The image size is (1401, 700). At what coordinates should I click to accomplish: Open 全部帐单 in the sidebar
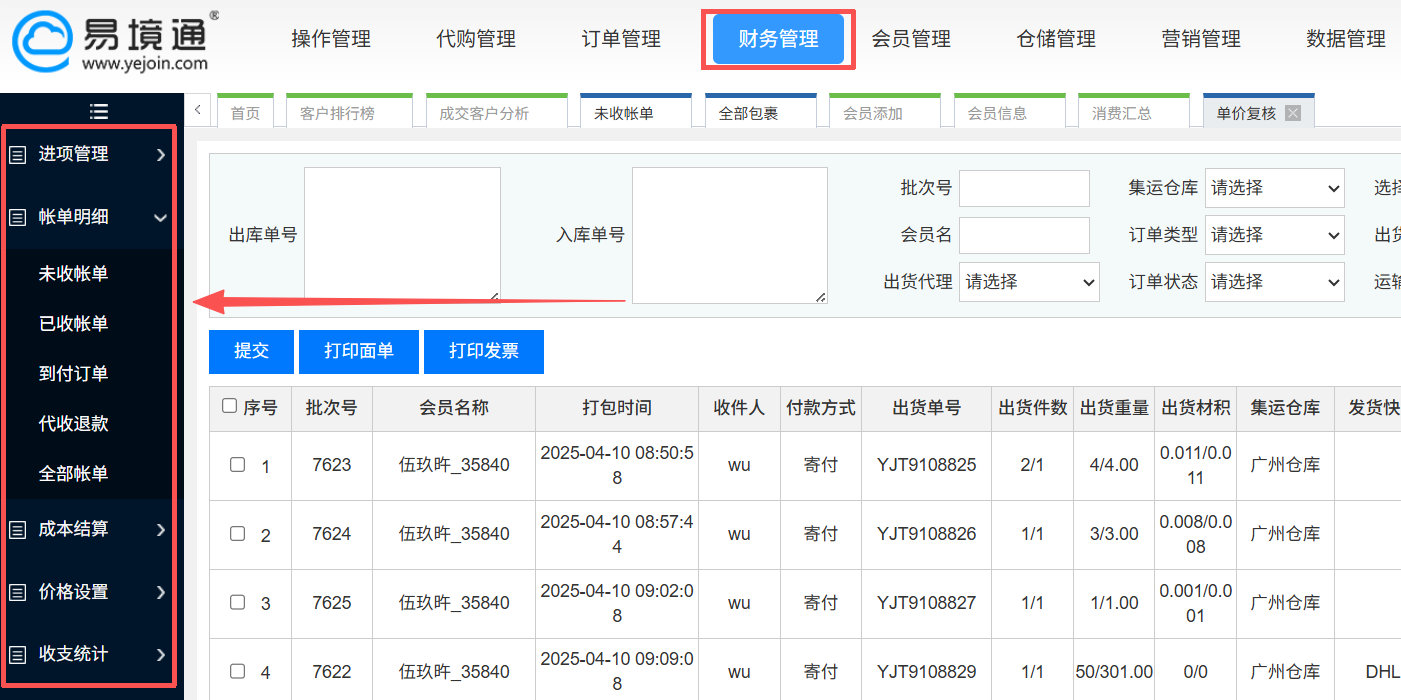click(73, 474)
